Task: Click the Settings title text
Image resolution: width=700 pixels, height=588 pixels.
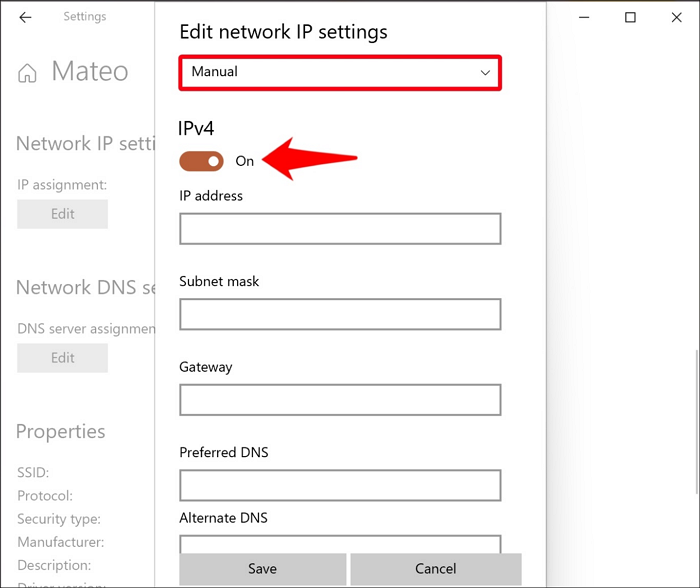Action: point(84,17)
